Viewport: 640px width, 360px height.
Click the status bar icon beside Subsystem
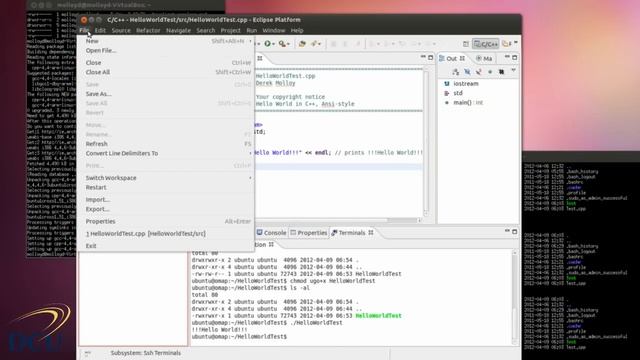[x=88, y=353]
